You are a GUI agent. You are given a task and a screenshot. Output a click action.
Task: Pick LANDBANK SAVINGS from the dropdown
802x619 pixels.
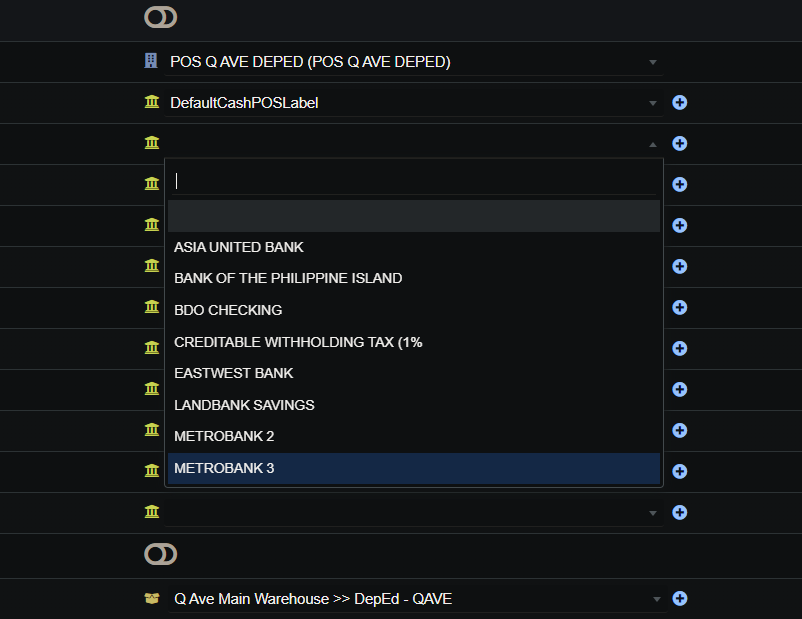[244, 405]
